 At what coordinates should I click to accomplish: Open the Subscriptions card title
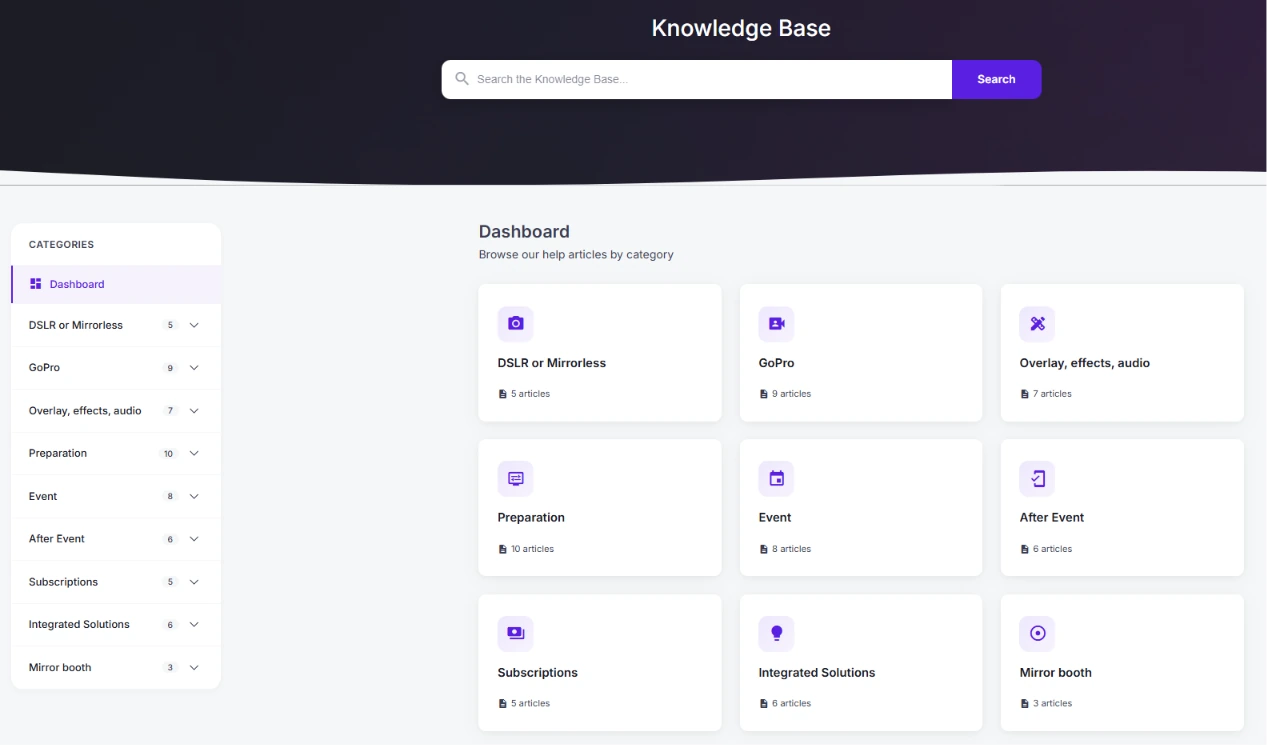click(x=538, y=672)
